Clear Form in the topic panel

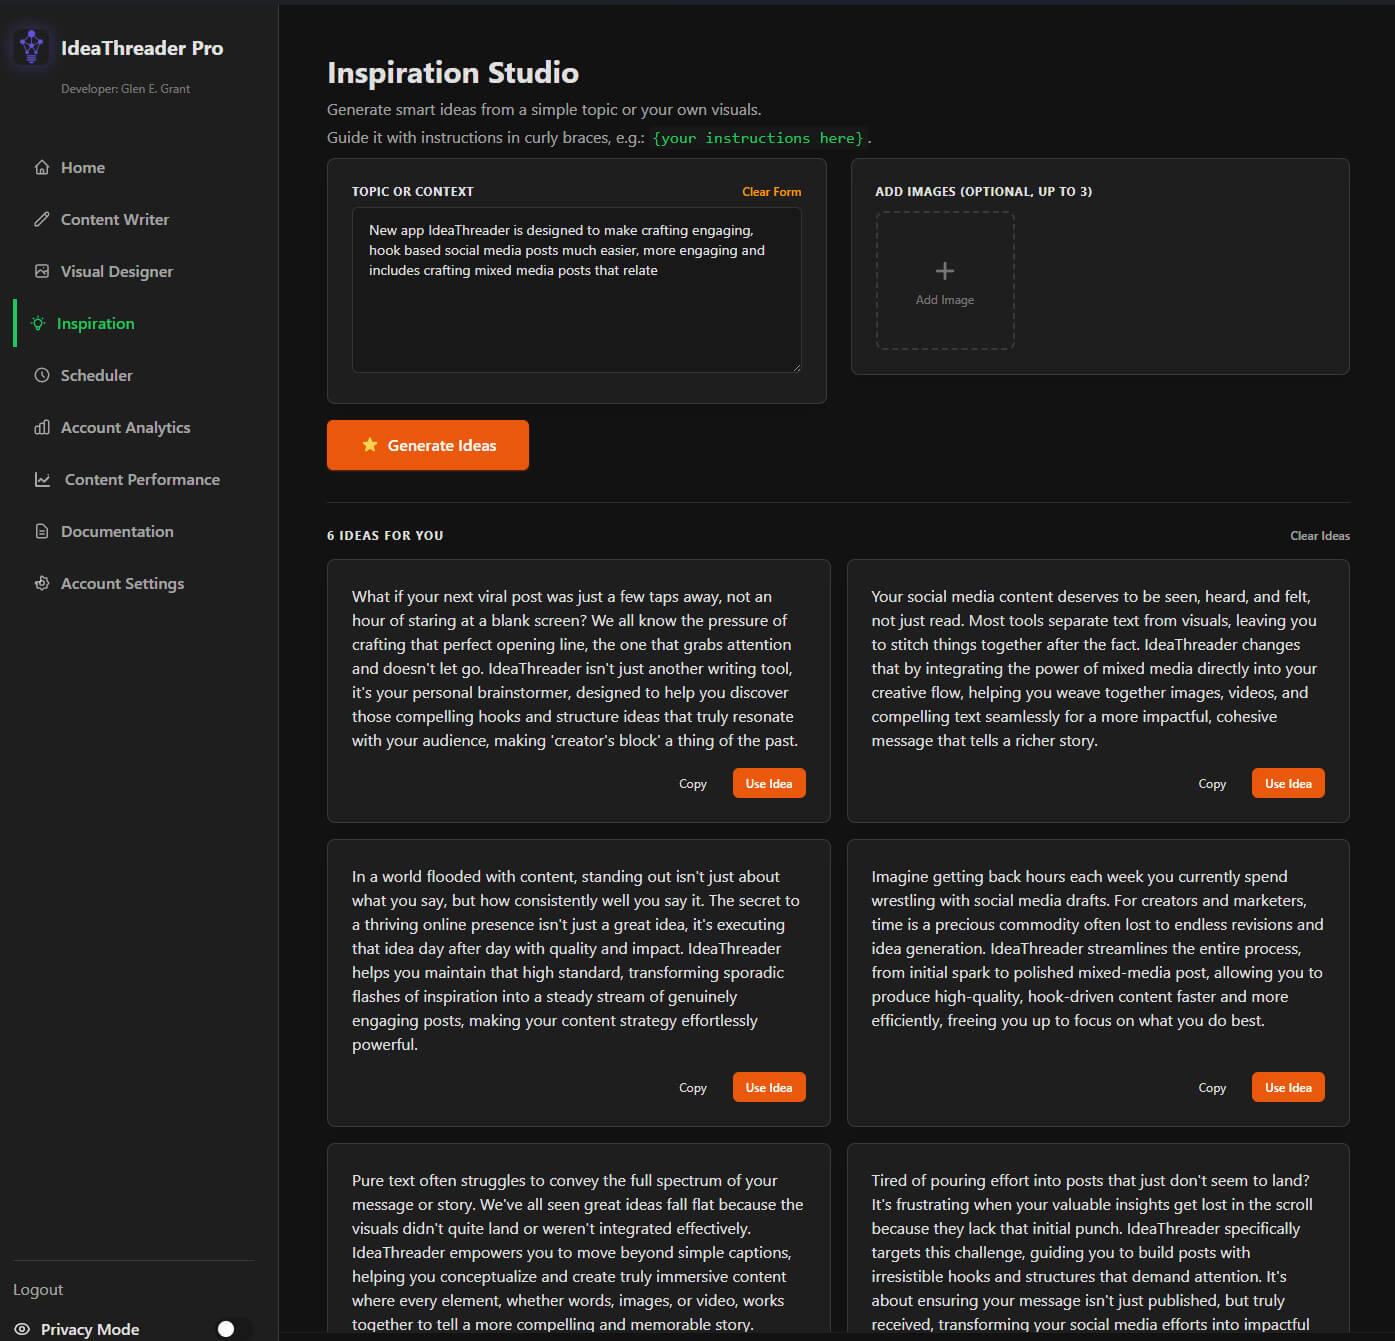click(x=771, y=191)
